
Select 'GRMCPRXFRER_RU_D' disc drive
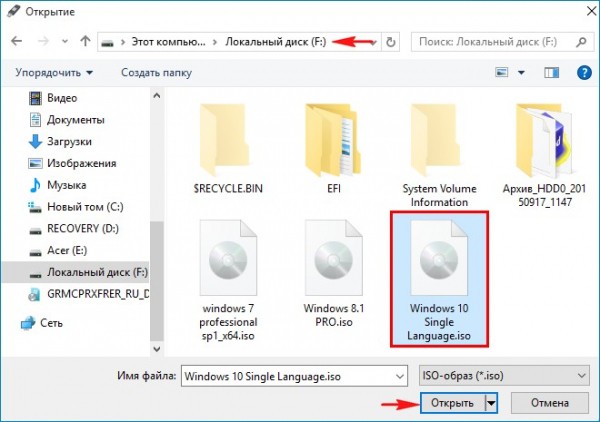[88, 294]
